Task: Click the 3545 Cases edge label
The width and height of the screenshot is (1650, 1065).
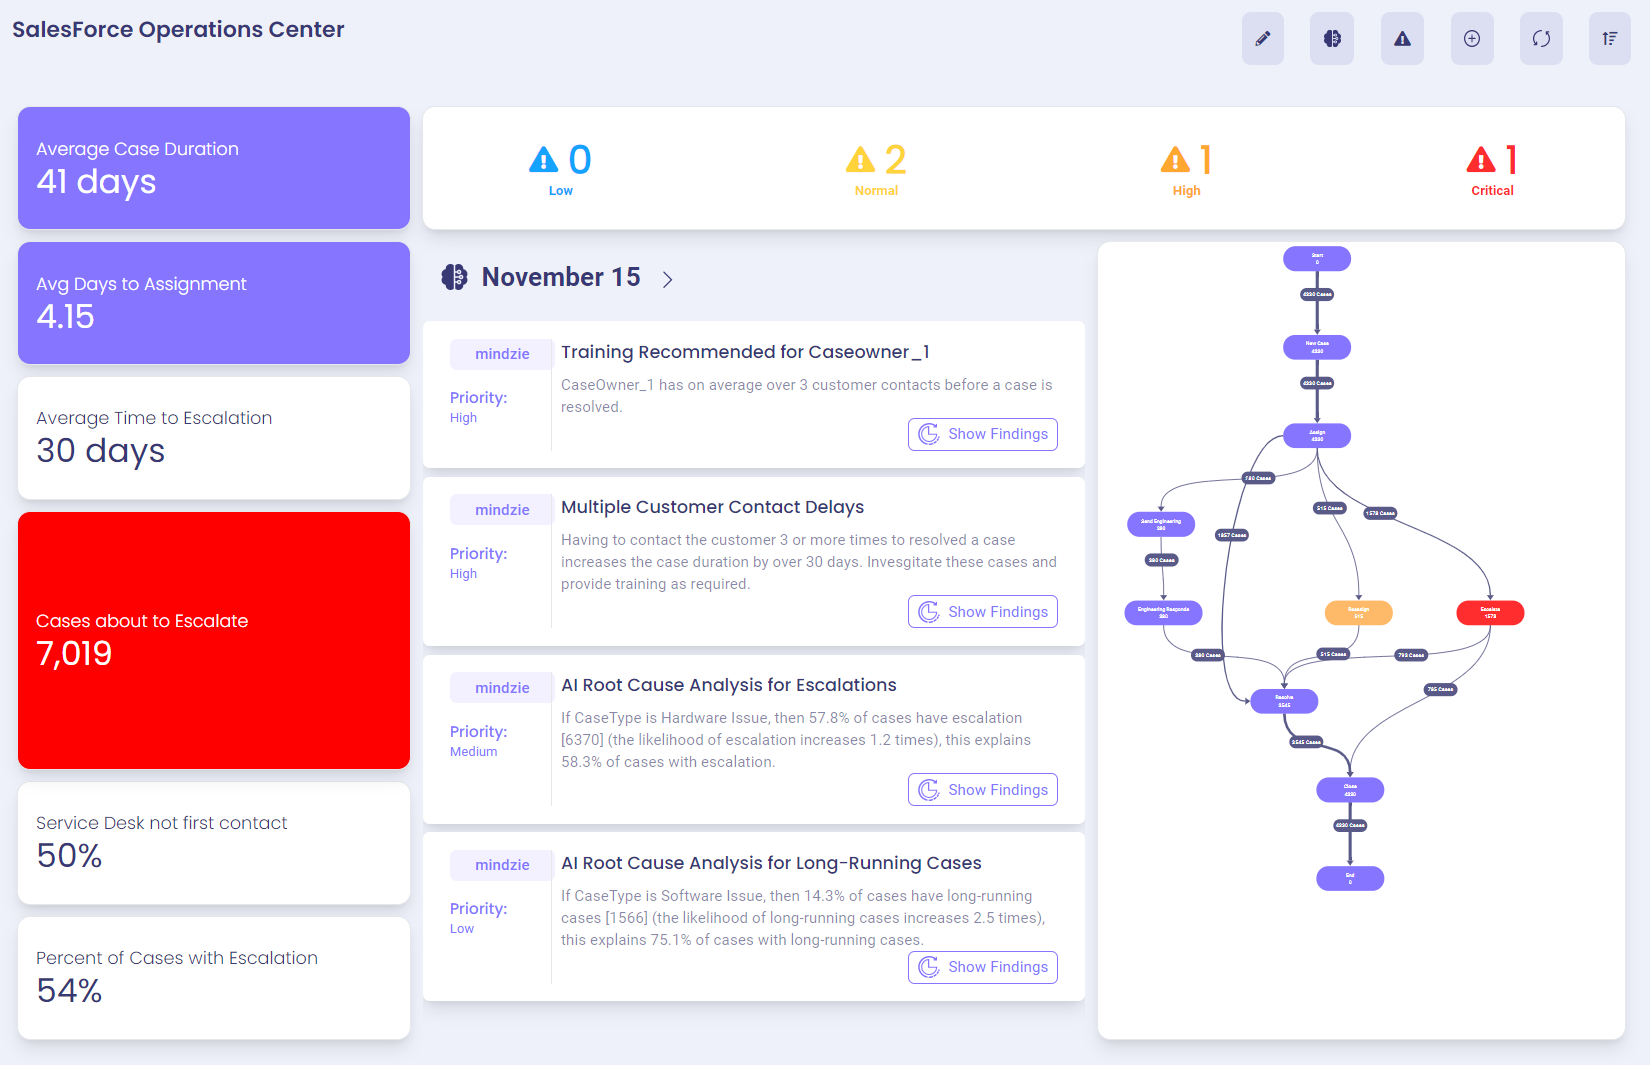Action: [1306, 742]
